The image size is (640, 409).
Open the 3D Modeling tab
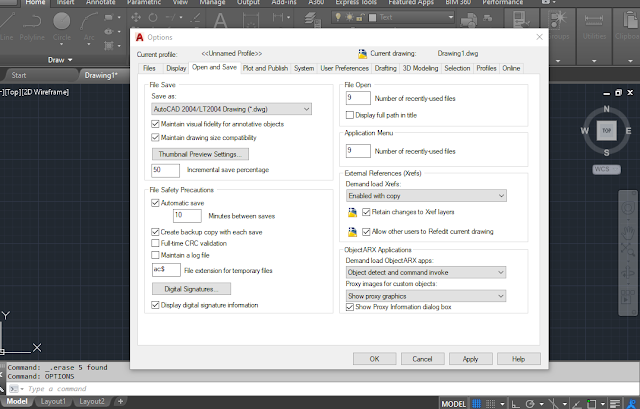(420, 68)
